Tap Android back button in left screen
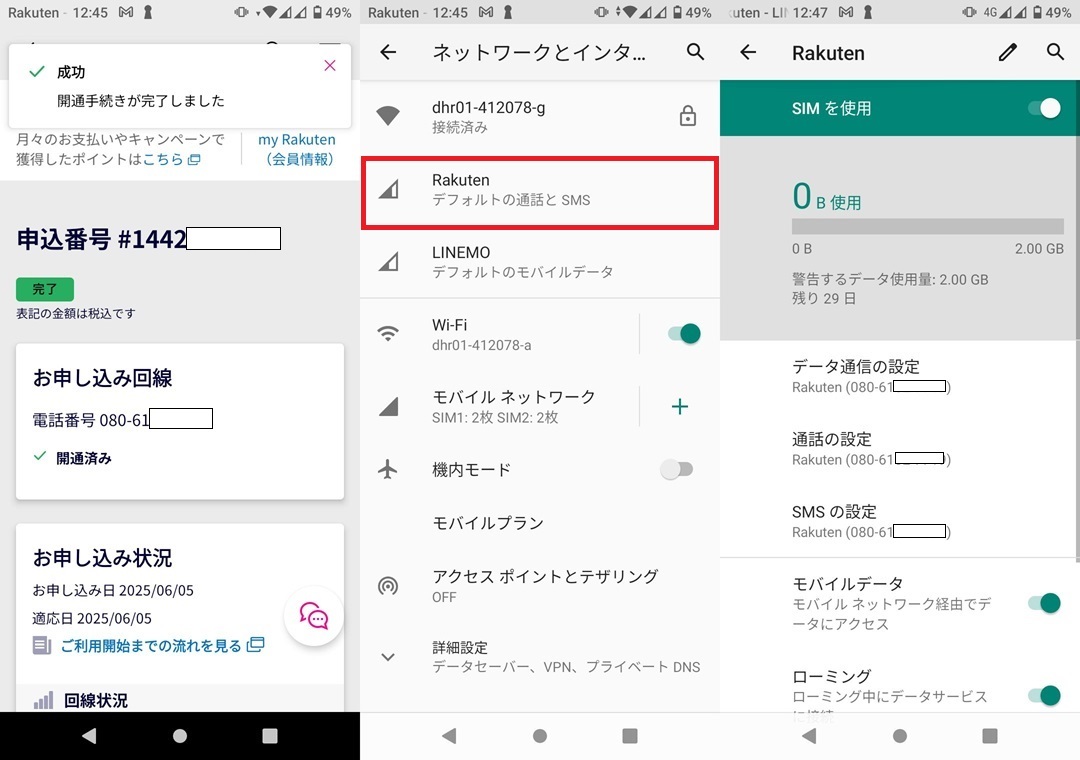The height and width of the screenshot is (760, 1080). (90, 736)
